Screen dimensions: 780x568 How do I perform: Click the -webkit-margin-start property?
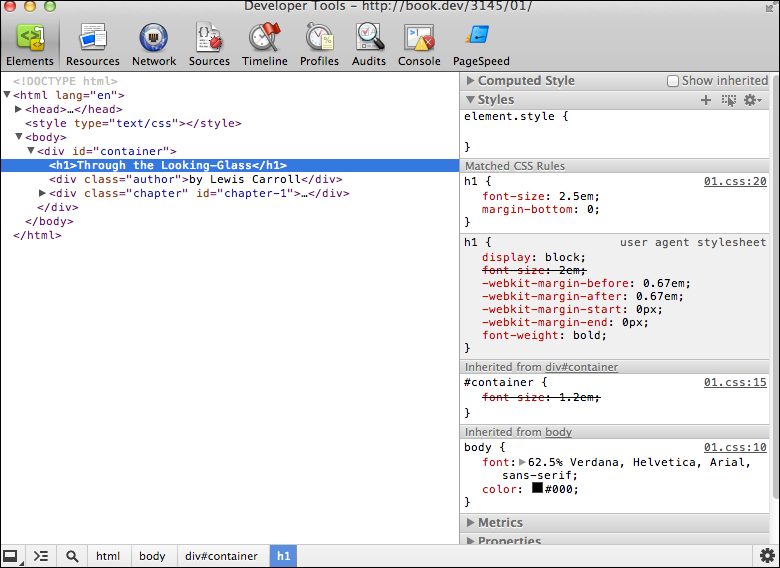coord(572,309)
